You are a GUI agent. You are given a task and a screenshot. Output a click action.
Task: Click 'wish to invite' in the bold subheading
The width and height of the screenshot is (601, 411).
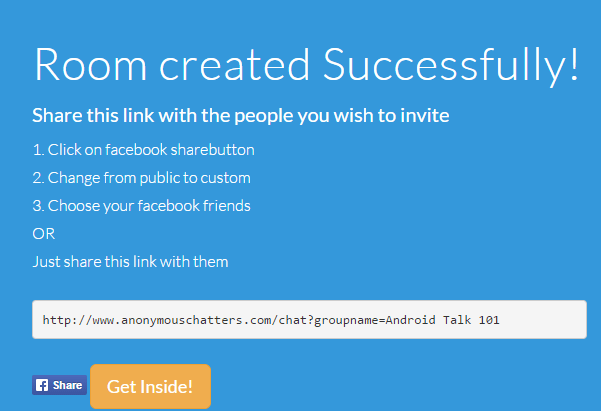point(391,115)
